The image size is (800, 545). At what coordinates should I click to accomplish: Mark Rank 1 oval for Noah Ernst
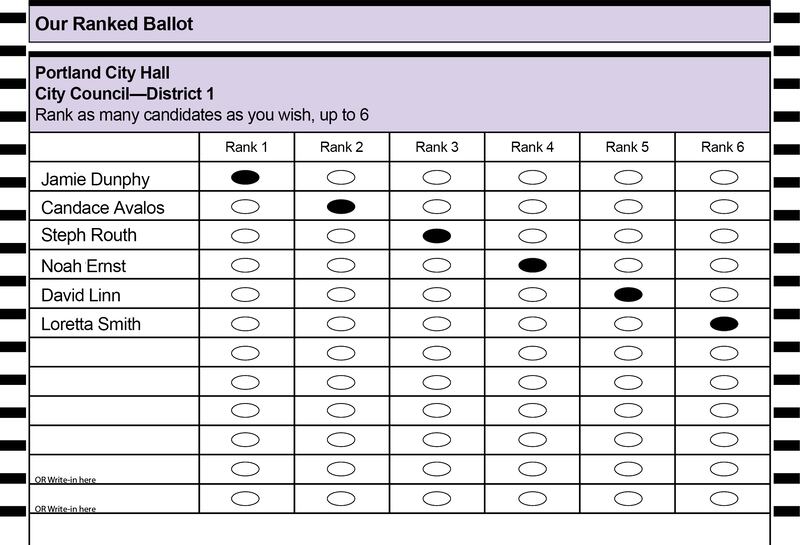pyautogui.click(x=245, y=265)
